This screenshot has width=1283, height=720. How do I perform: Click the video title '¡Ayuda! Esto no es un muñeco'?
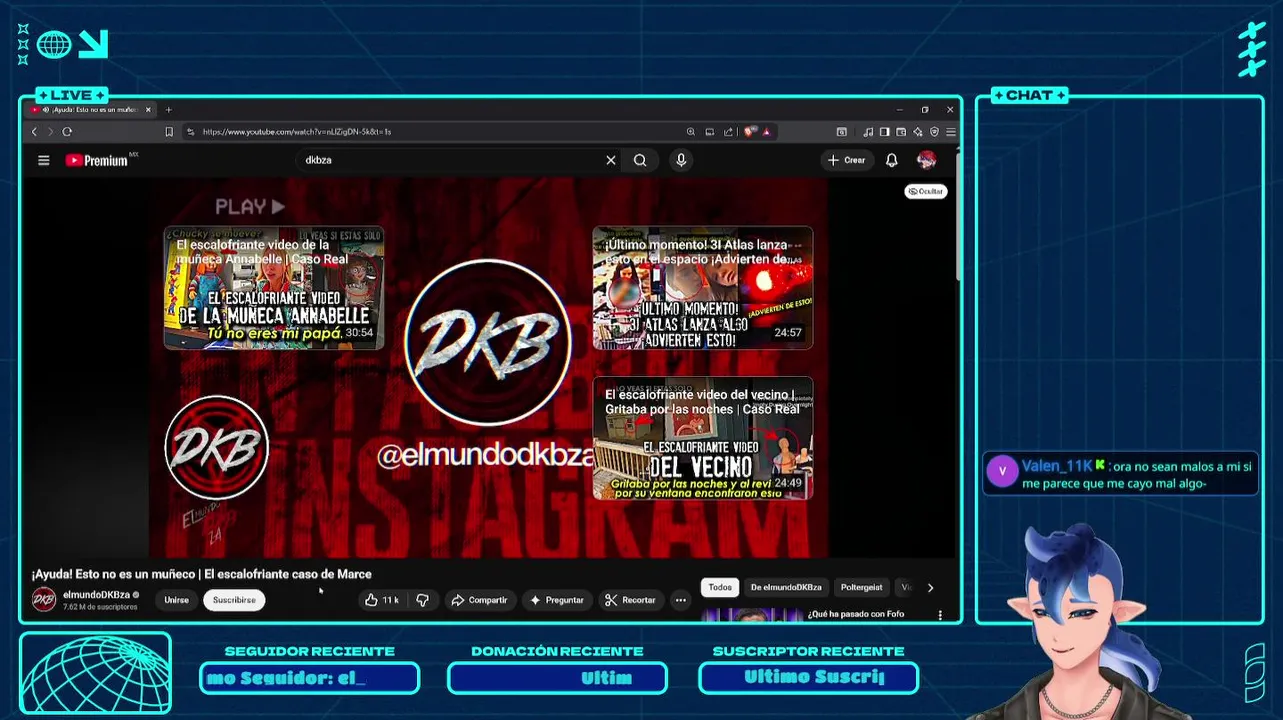201,574
